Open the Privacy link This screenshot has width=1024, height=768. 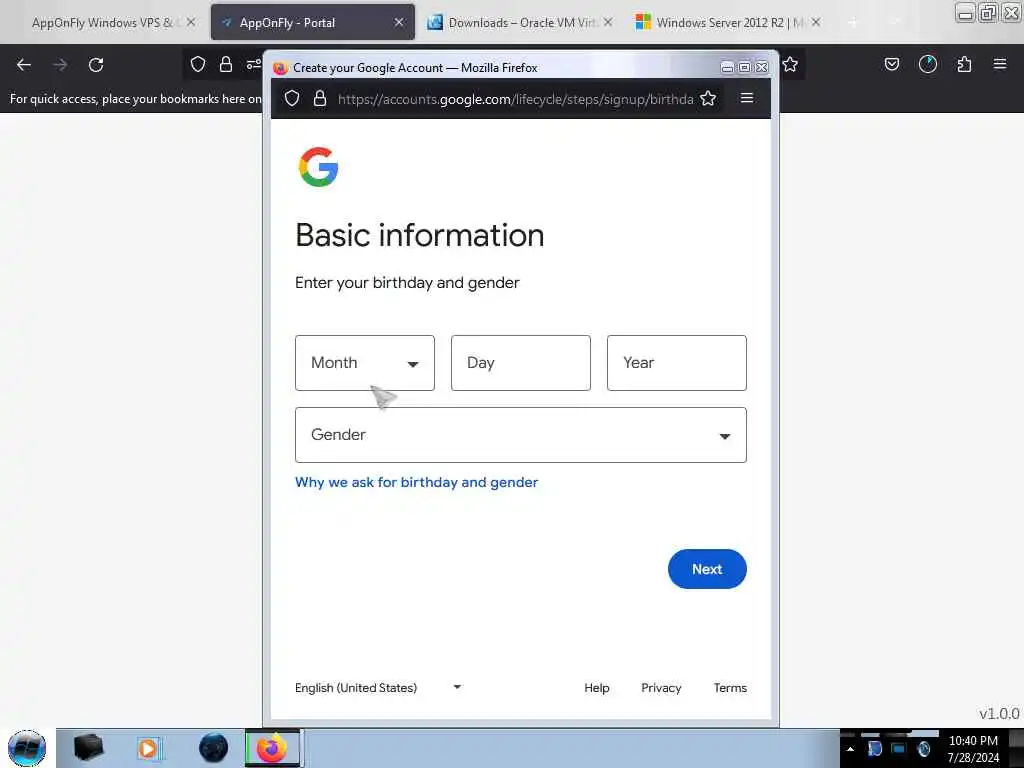pyautogui.click(x=661, y=688)
